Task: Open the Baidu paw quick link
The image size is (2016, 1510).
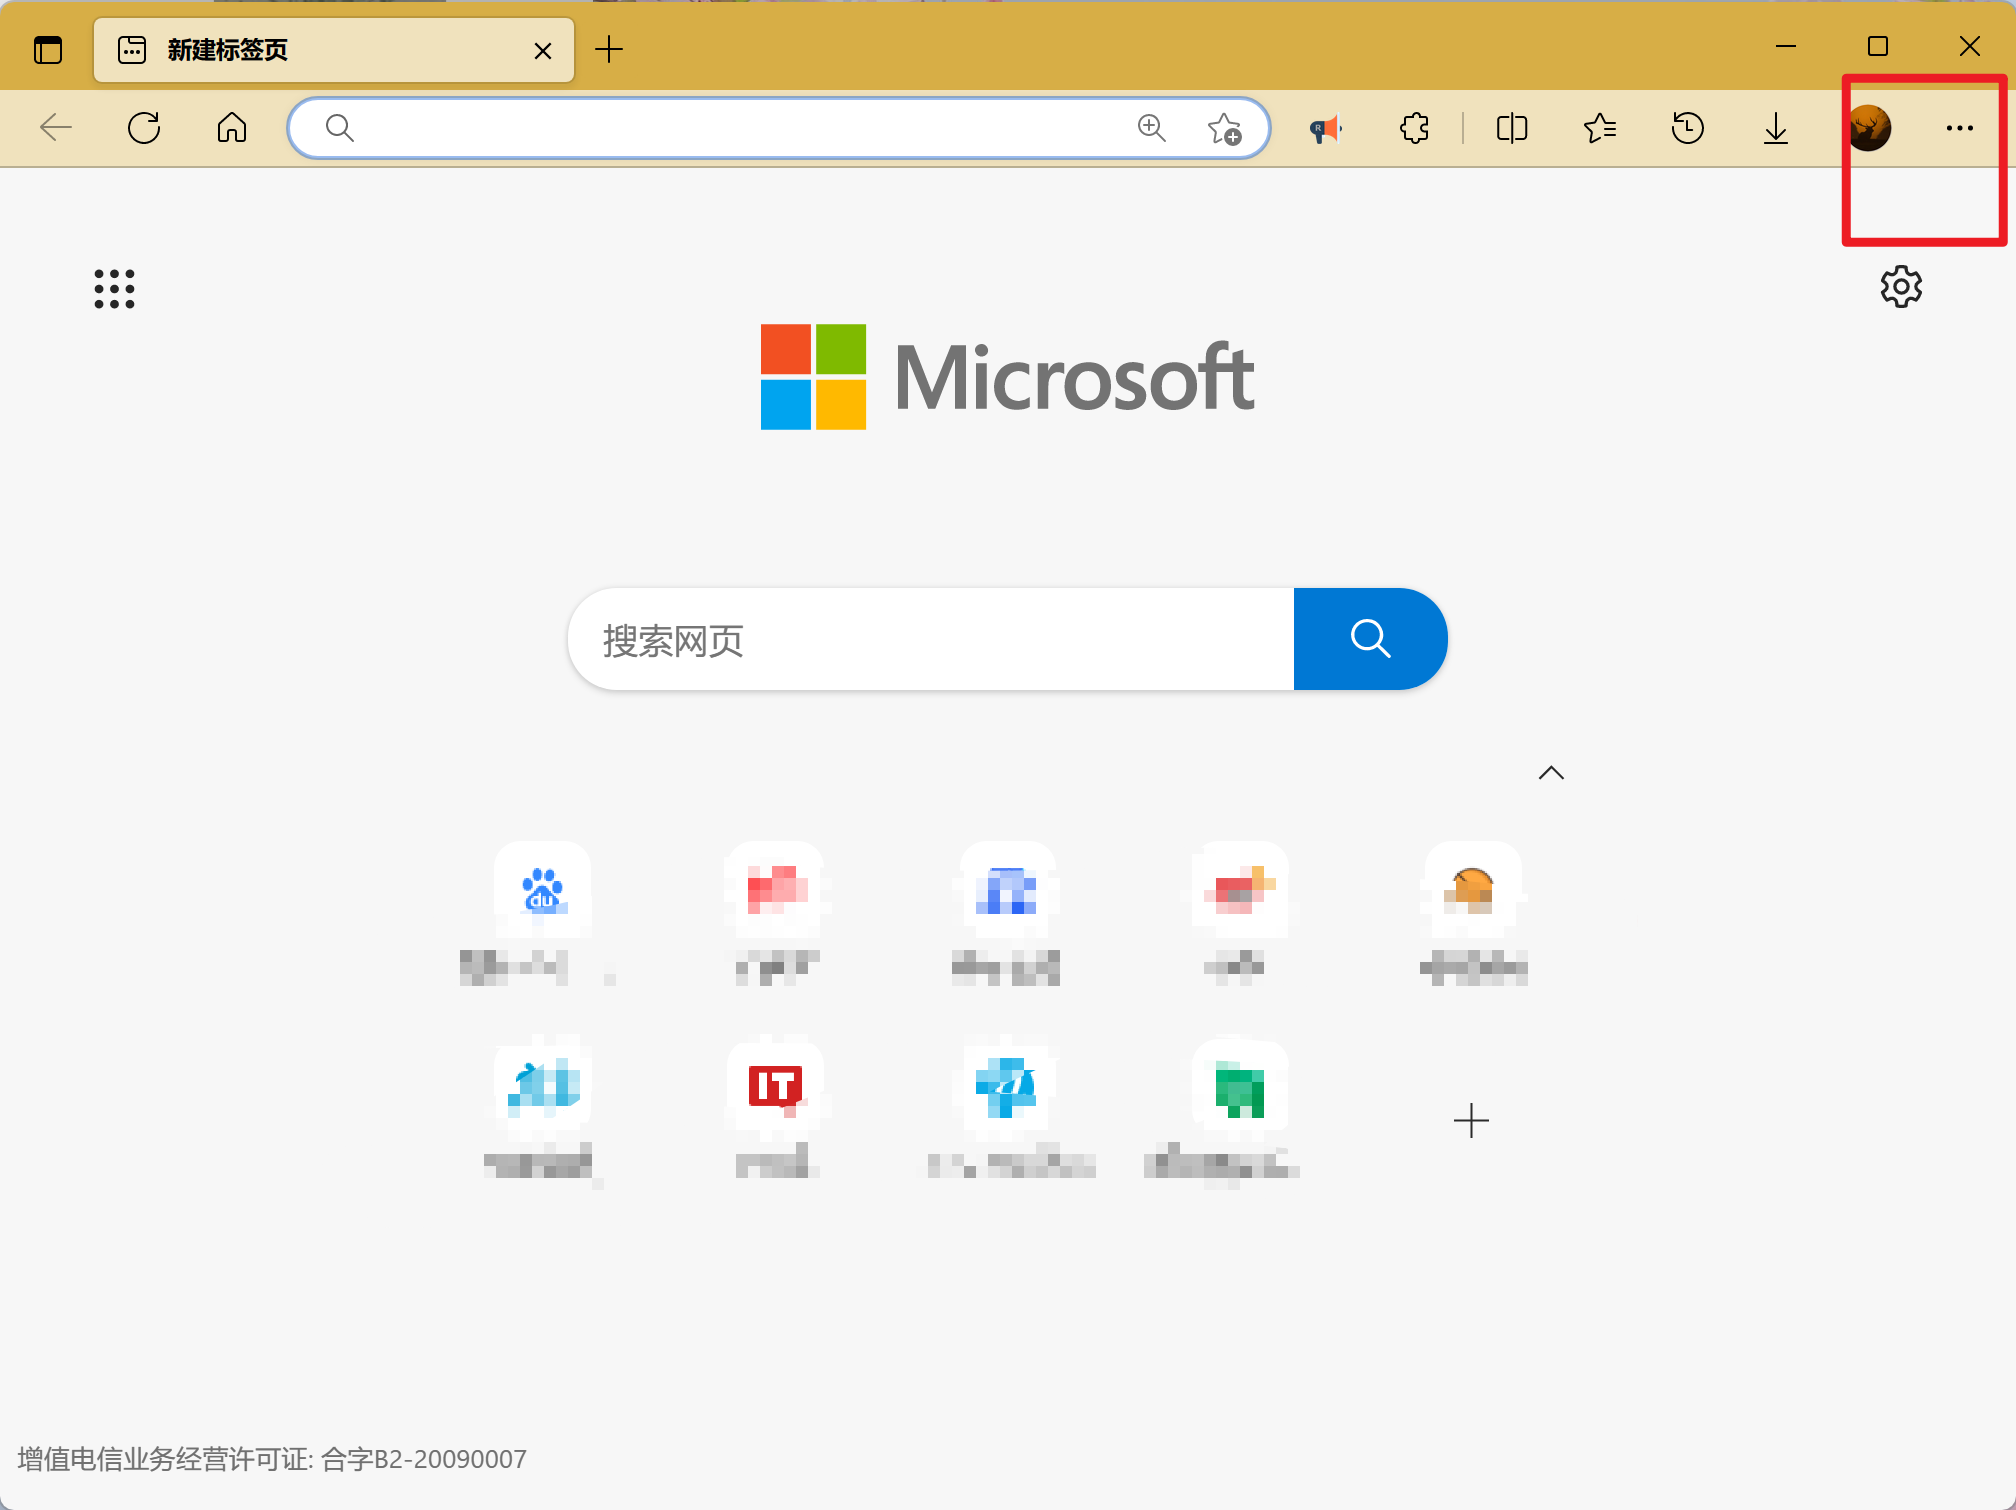Action: click(542, 890)
